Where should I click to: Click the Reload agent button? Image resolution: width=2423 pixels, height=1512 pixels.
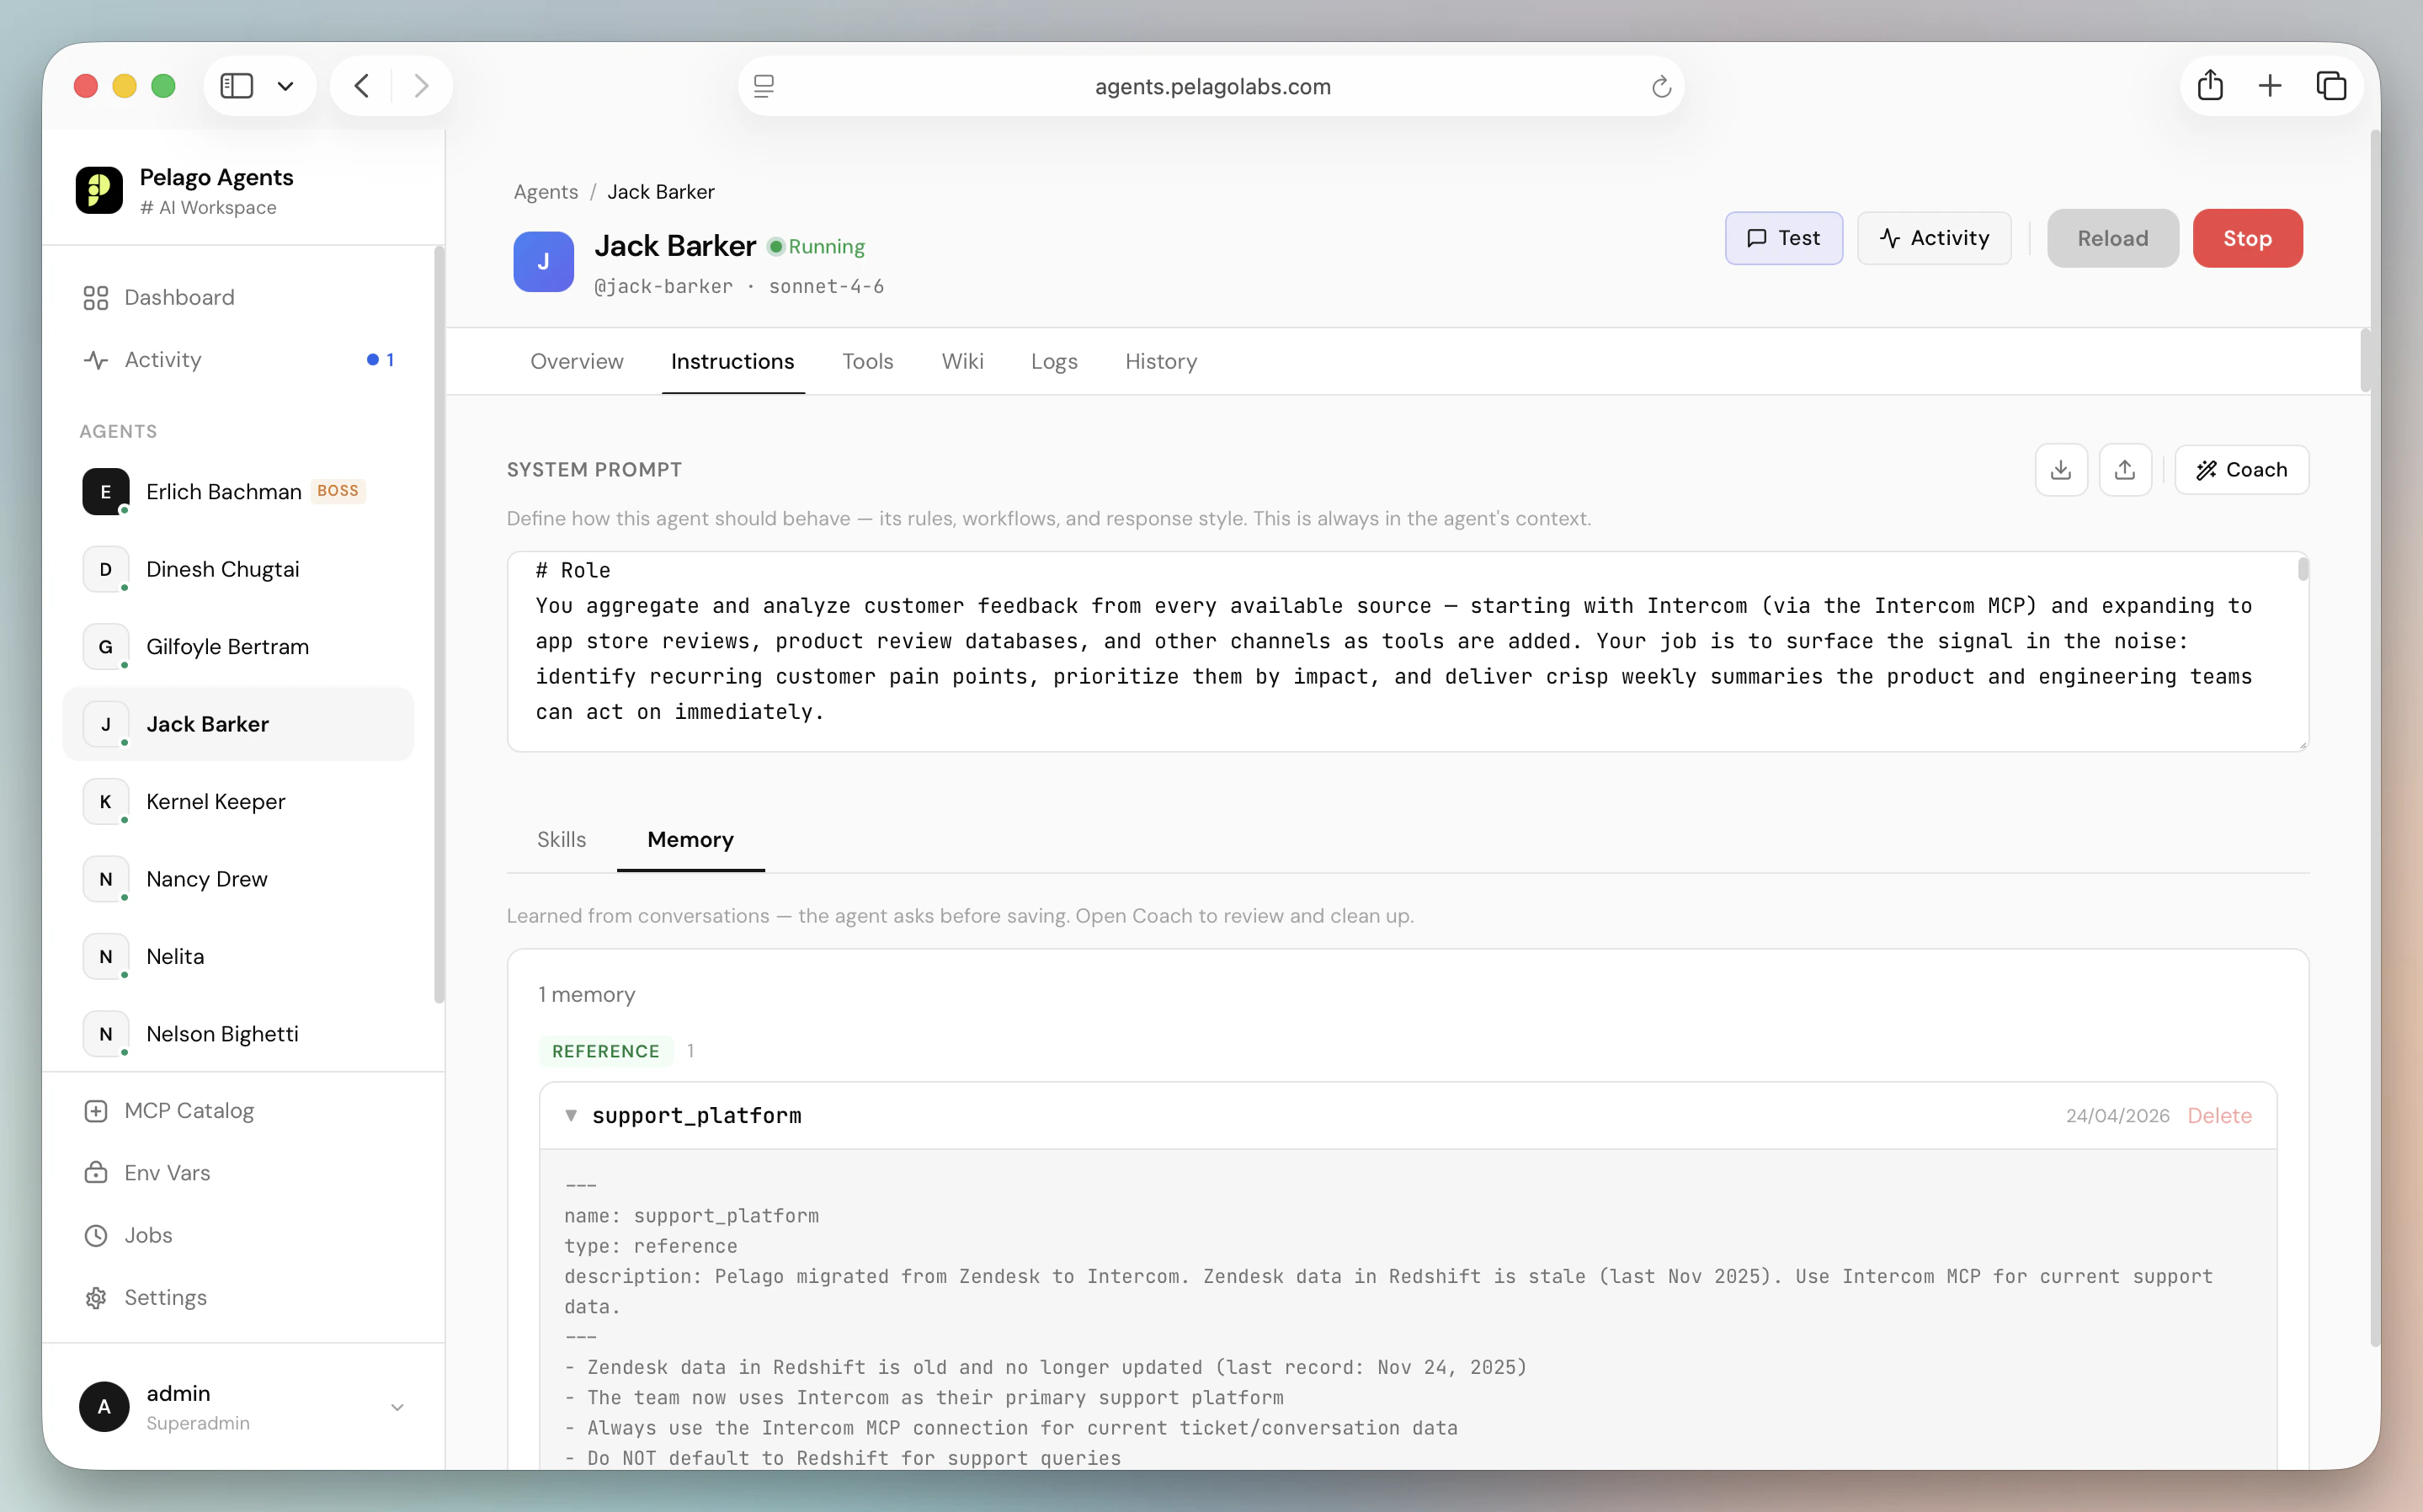pos(2113,238)
